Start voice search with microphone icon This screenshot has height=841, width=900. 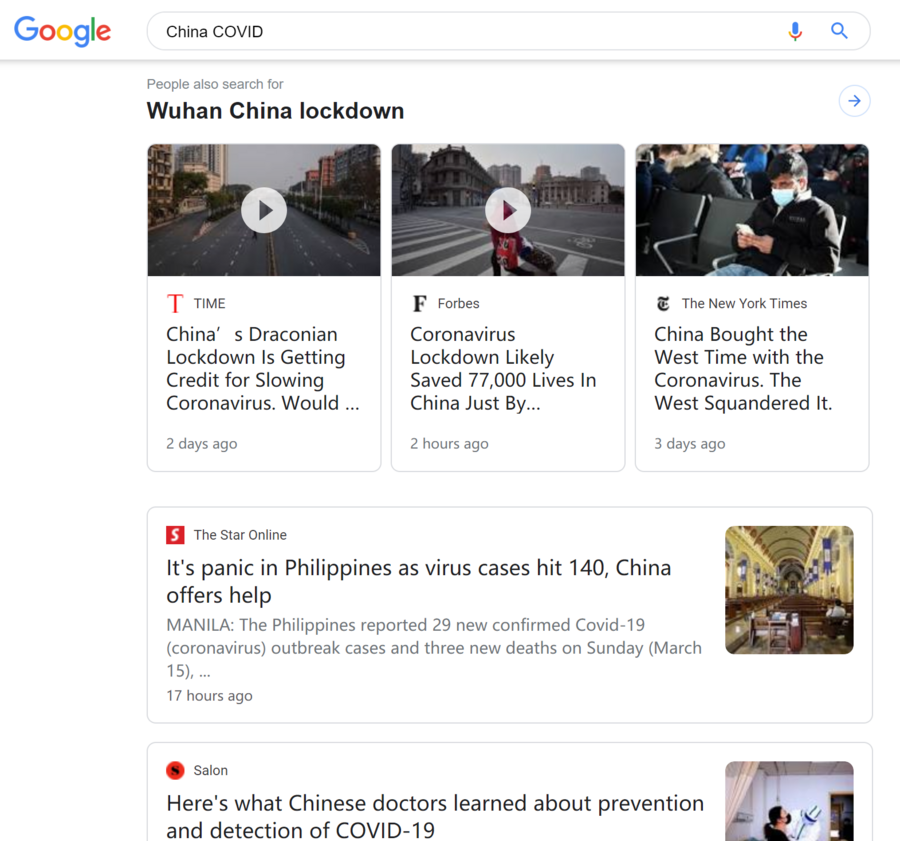pos(795,31)
